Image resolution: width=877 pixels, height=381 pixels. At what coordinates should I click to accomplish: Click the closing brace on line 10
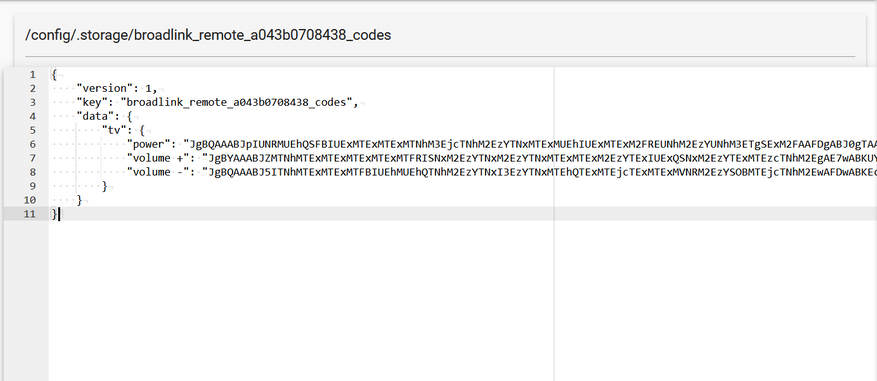(79, 200)
